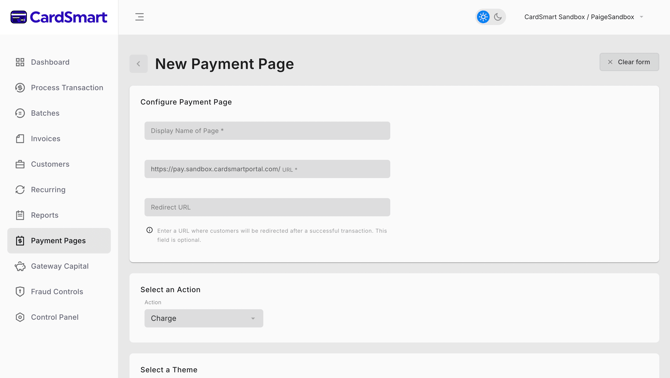Click the info icon below Redirect URL

pos(150,230)
